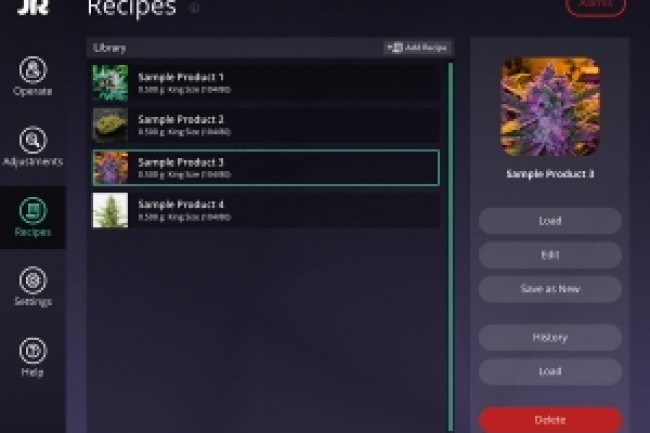The width and height of the screenshot is (650, 433).
Task: Click the first Load button
Action: coord(550,221)
